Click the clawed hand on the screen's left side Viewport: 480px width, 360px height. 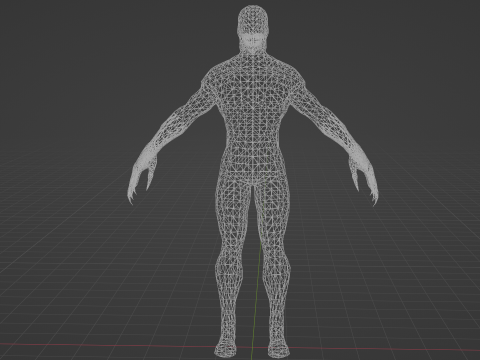(x=141, y=176)
